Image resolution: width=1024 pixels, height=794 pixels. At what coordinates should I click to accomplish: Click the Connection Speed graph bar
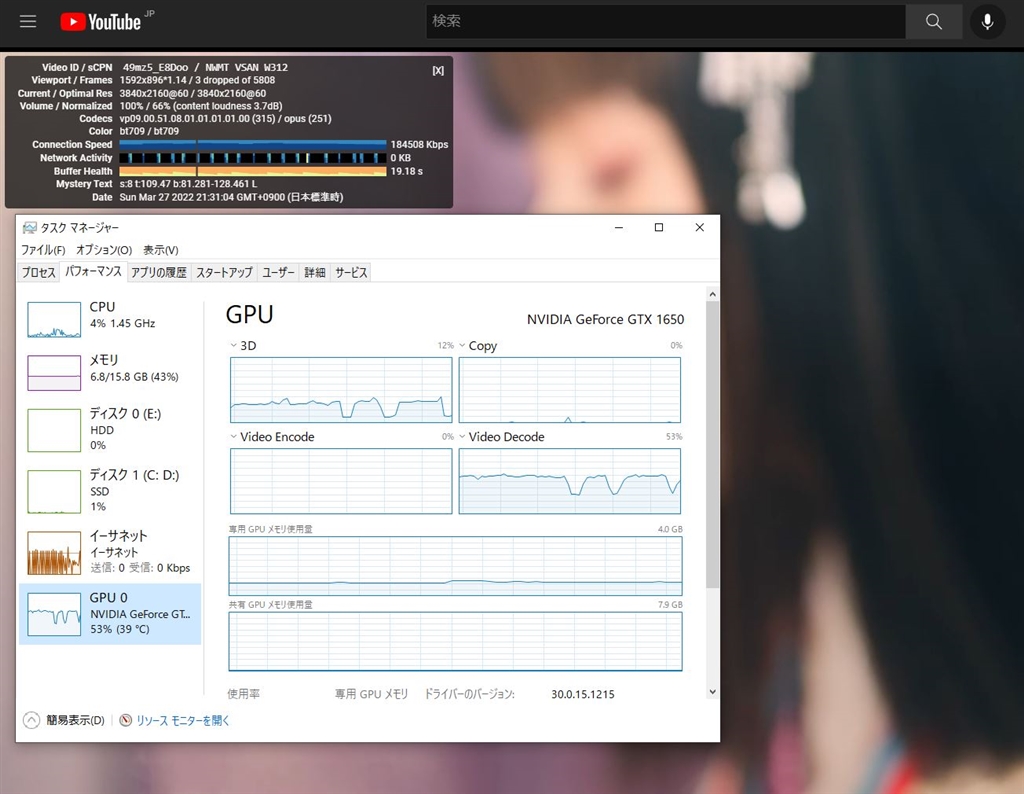(x=253, y=144)
